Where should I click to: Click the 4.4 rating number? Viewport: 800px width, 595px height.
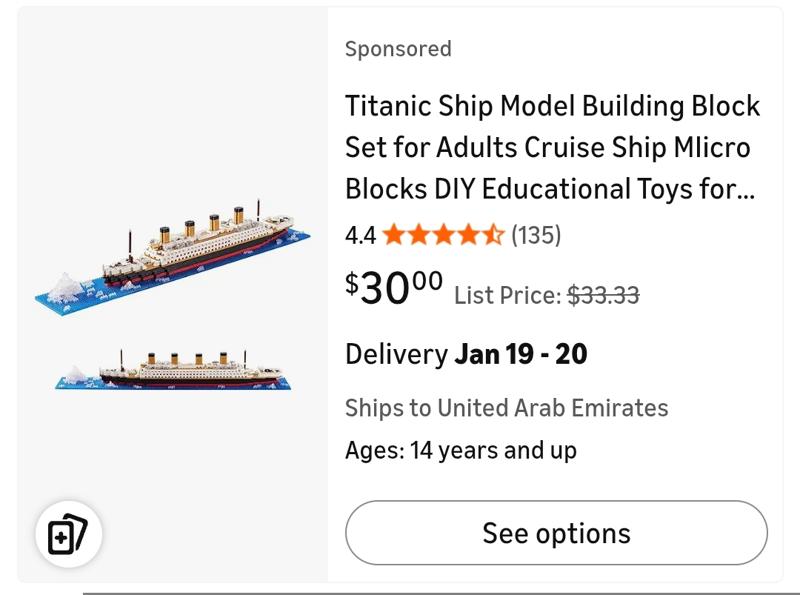click(360, 236)
